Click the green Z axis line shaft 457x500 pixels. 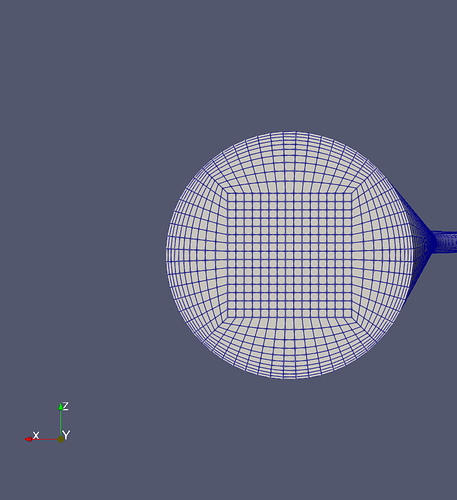coord(60,423)
